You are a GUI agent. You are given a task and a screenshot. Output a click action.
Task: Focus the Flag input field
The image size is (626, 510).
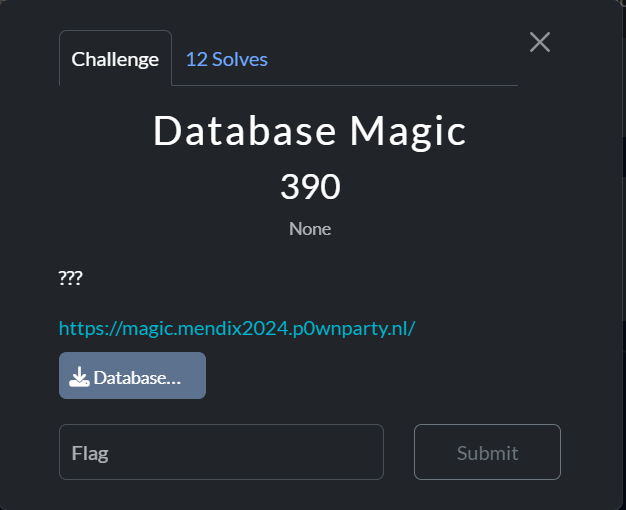[221, 452]
